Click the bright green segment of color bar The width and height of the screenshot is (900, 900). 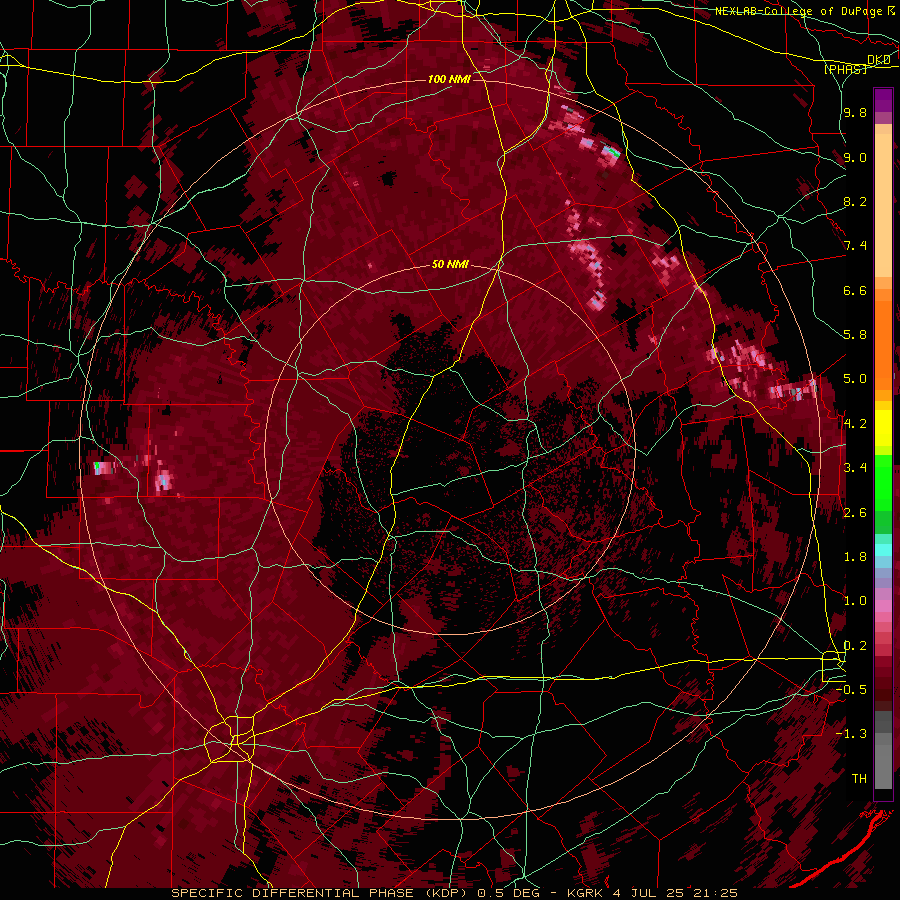(883, 482)
